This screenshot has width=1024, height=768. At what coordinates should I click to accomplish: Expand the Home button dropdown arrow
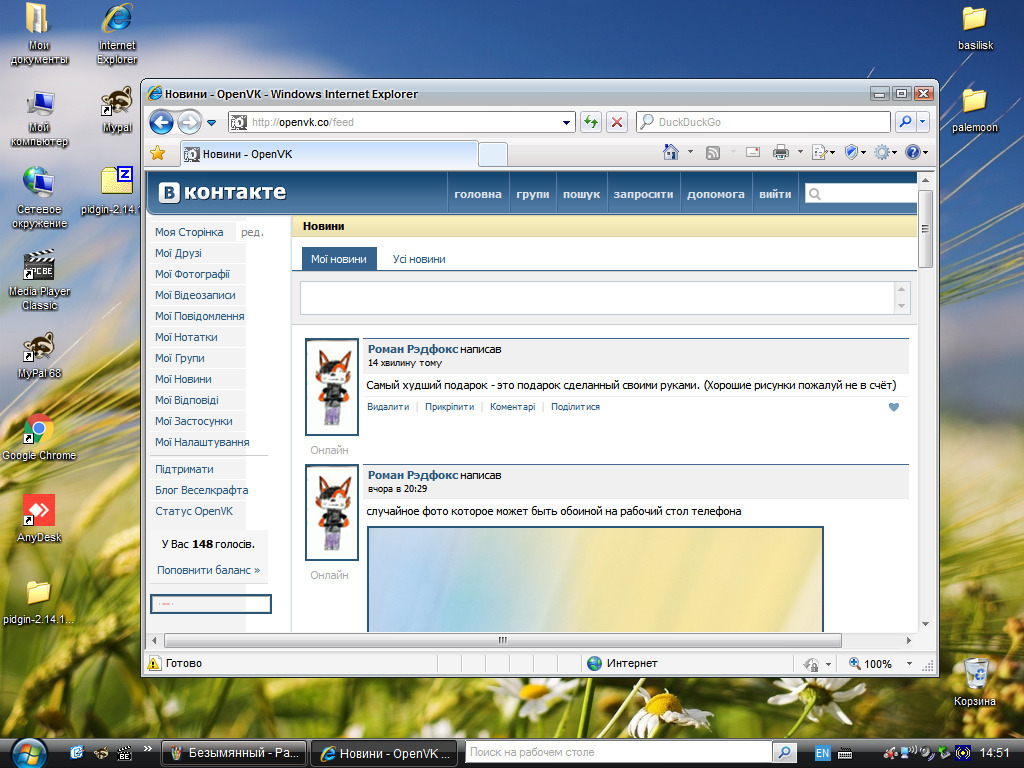pos(690,152)
